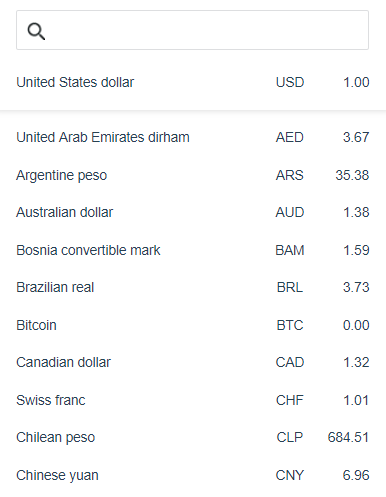Pick Canadian dollar entry
Screen dimensions: 386x497
point(193,362)
